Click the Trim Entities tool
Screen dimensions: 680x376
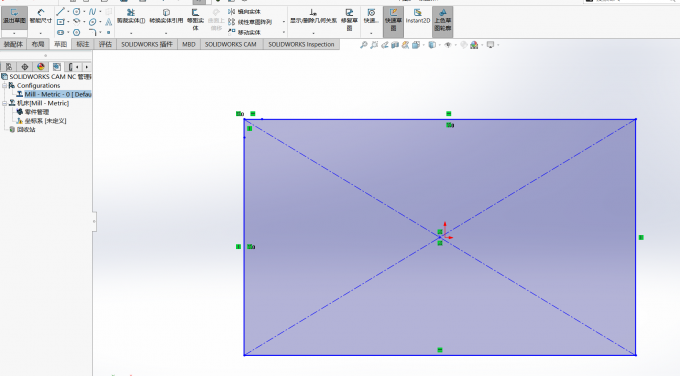(131, 16)
